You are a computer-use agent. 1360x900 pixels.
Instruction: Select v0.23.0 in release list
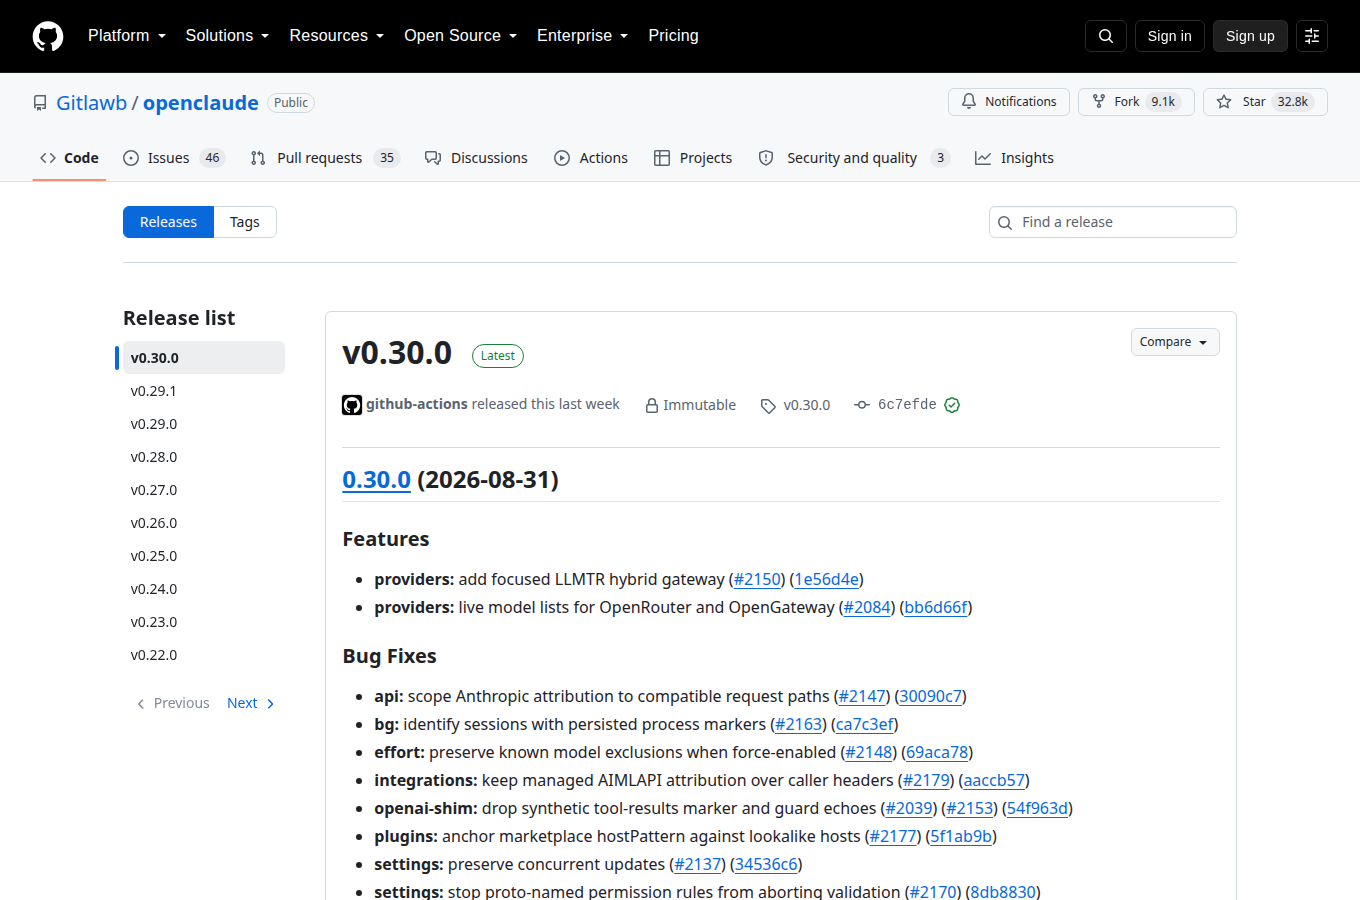(204, 622)
